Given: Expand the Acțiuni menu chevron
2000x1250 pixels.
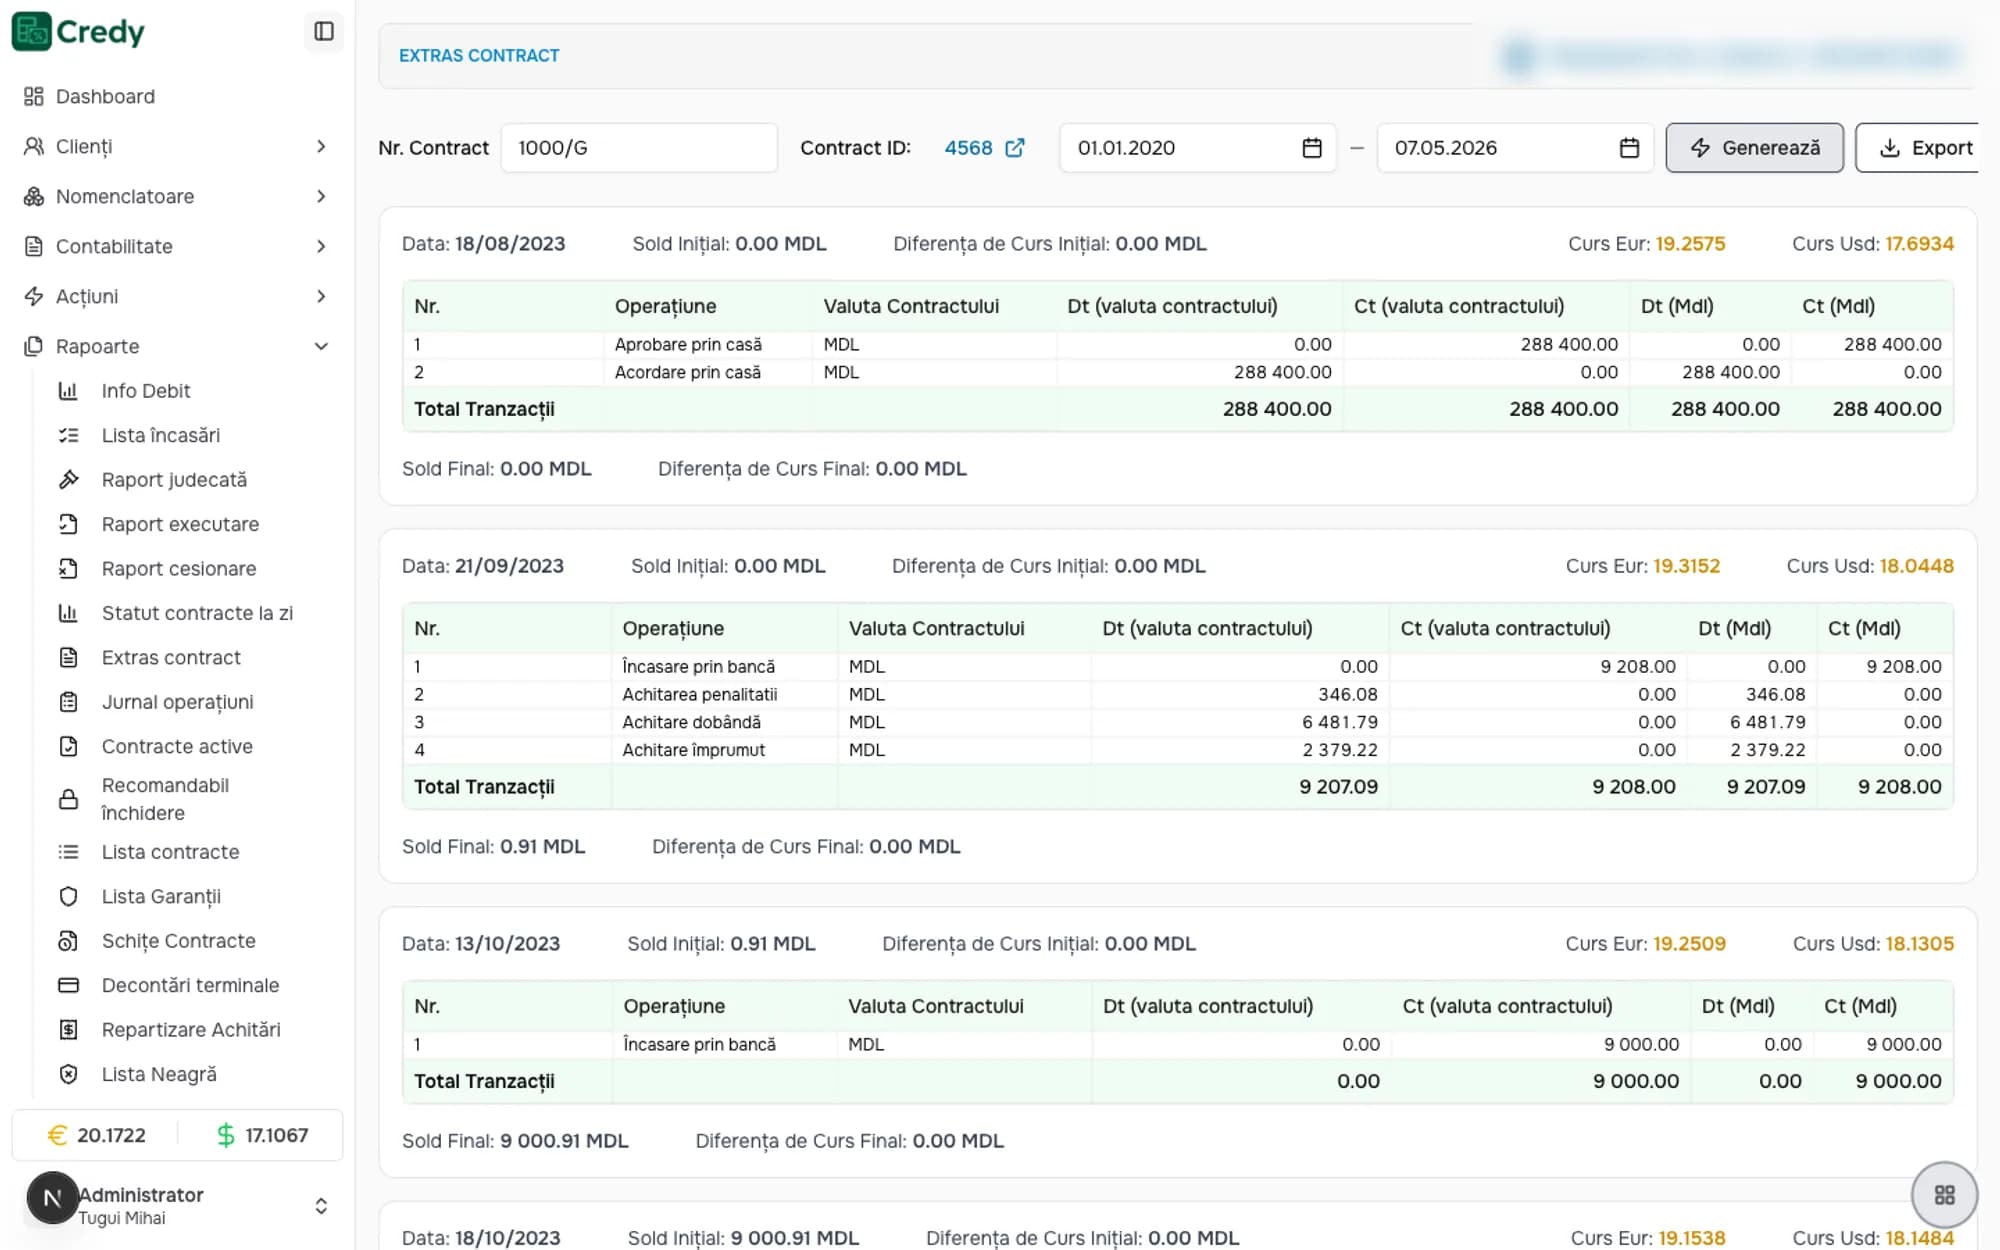Looking at the screenshot, I should (321, 296).
